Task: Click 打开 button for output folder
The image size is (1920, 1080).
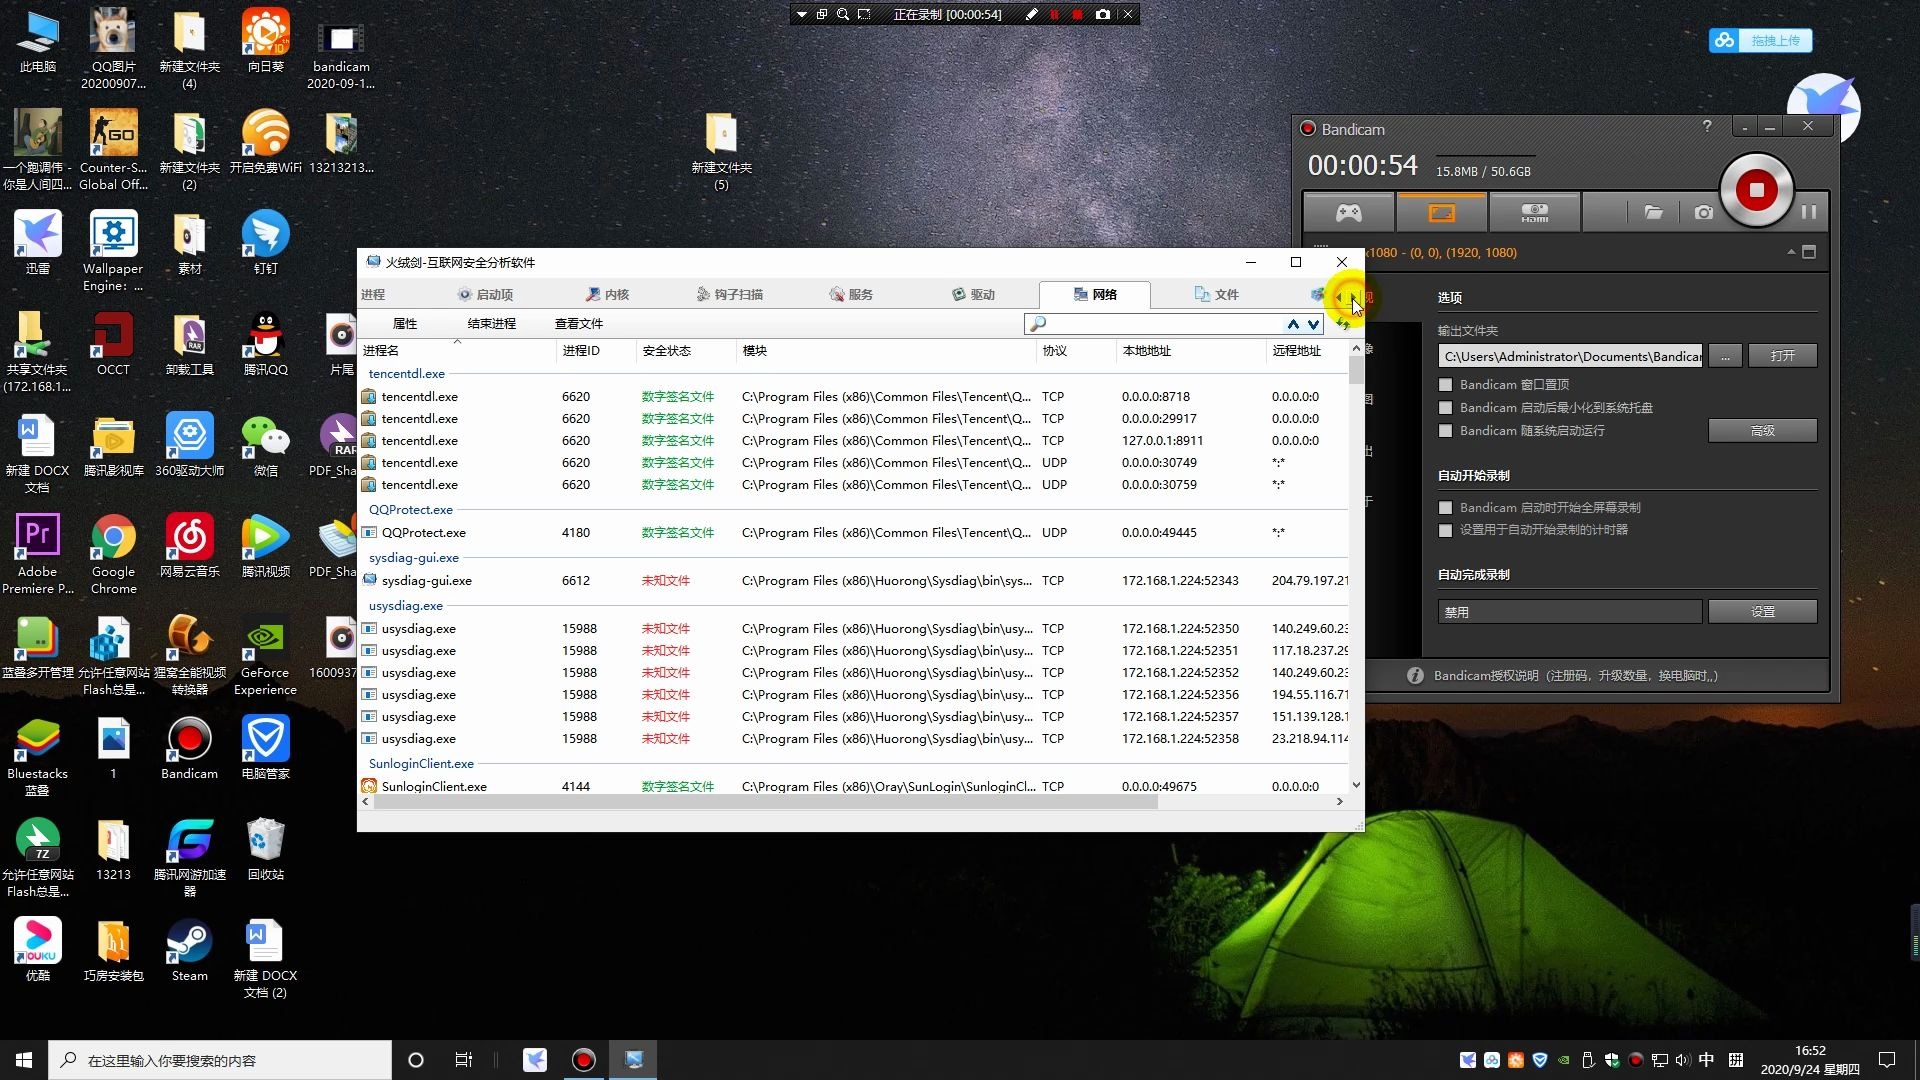Action: (x=1782, y=356)
